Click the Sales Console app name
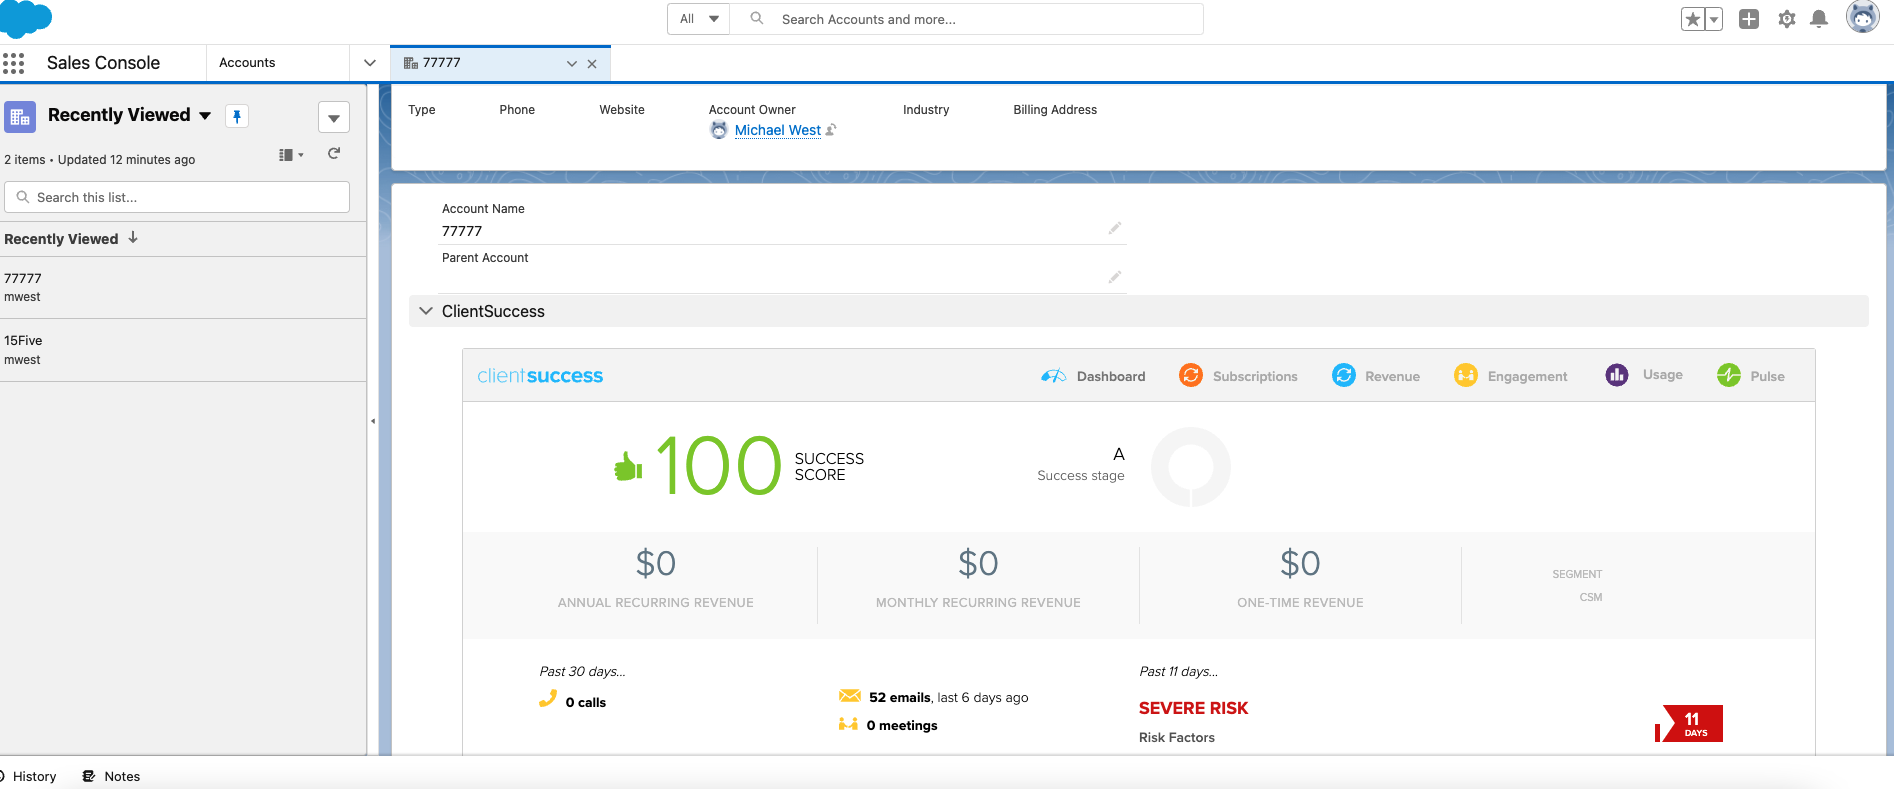Viewport: 1894px width, 789px height. [x=103, y=63]
